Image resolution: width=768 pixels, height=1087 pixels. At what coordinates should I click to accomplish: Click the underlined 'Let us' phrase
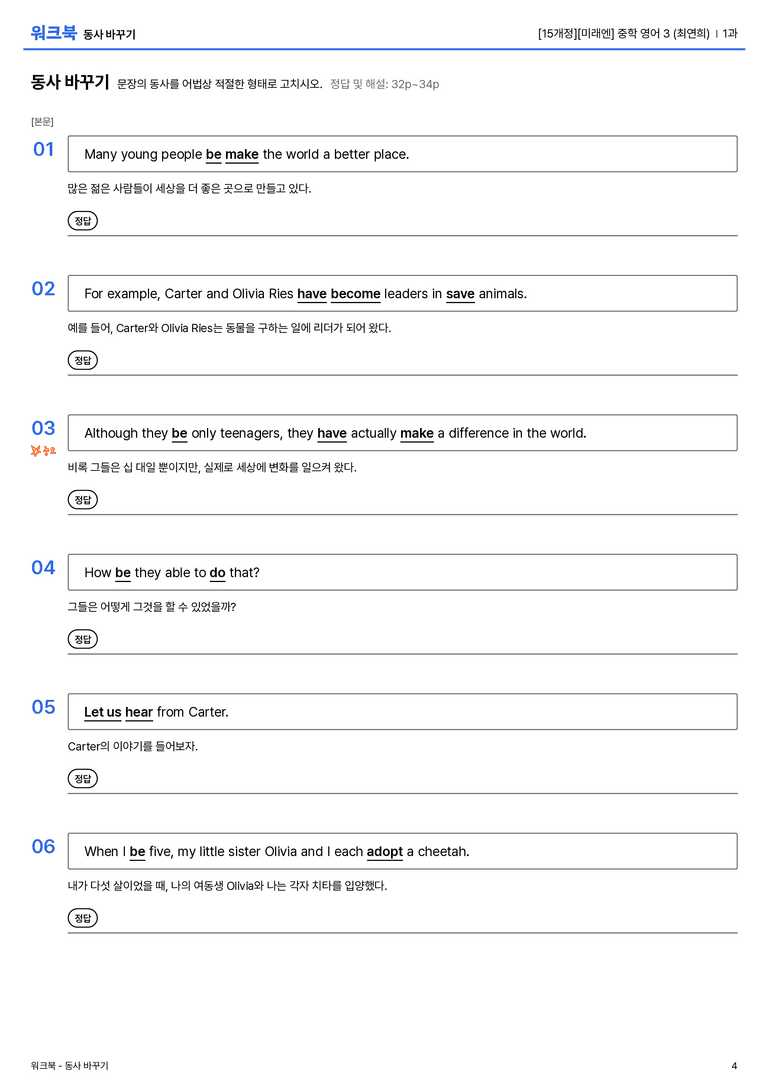click(103, 712)
